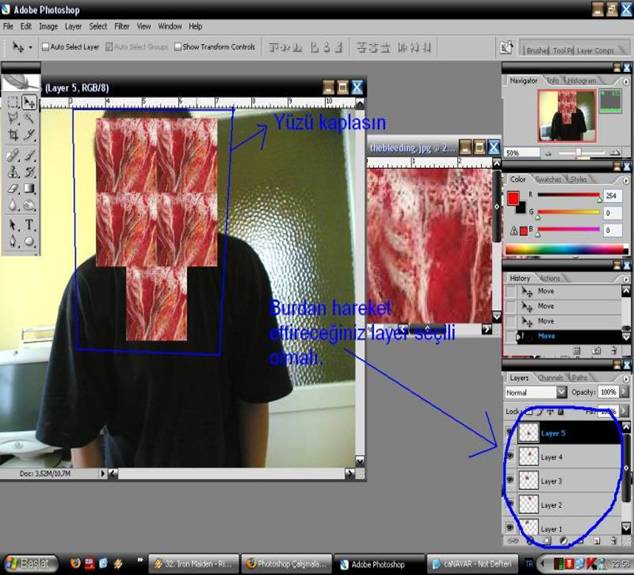Image resolution: width=634 pixels, height=575 pixels.
Task: Open the tool preset picker arrow
Action: (30, 48)
